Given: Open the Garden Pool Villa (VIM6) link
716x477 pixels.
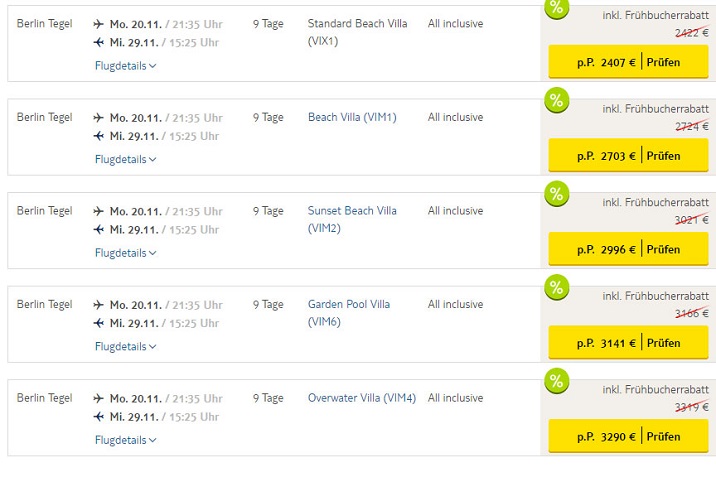Looking at the screenshot, I should pyautogui.click(x=349, y=312).
